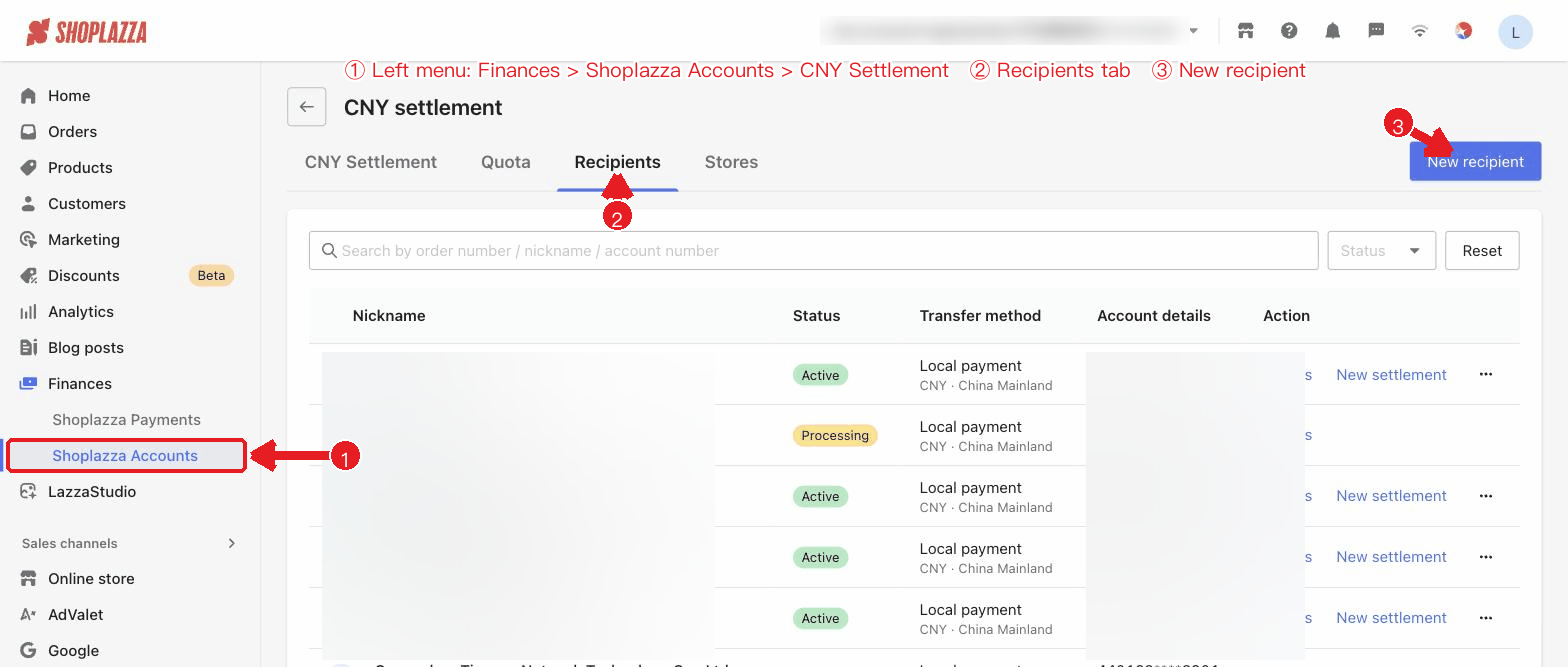This screenshot has height=667, width=1568.
Task: Switch to the Quota tab
Action: tap(506, 162)
